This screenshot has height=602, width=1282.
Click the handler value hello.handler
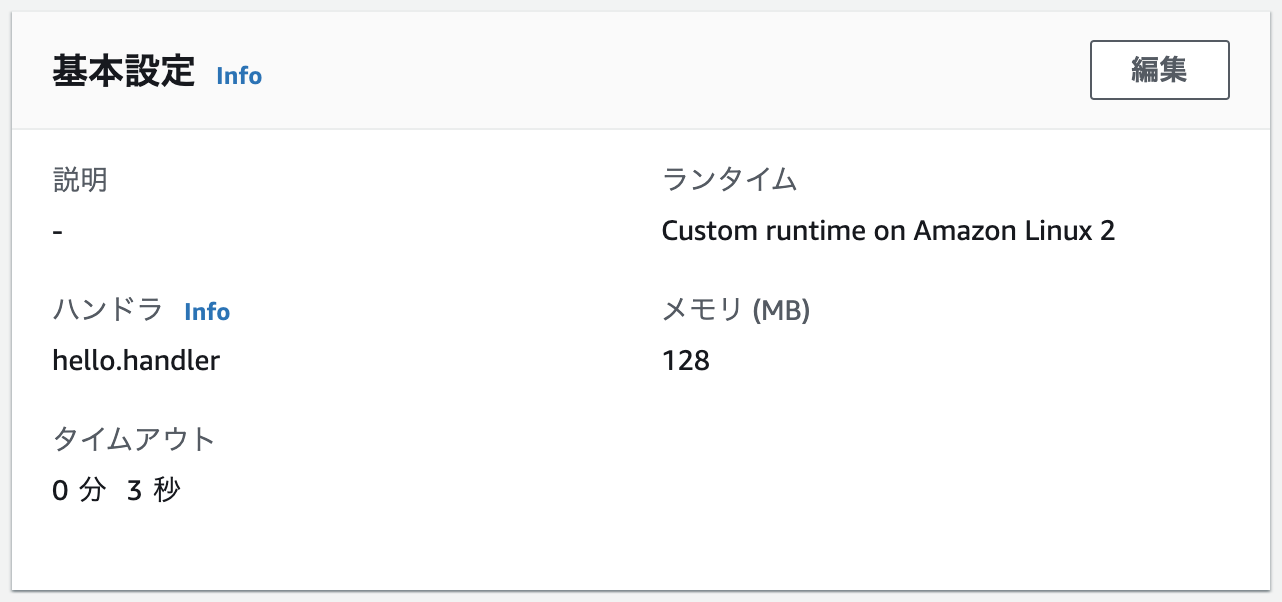pos(136,360)
